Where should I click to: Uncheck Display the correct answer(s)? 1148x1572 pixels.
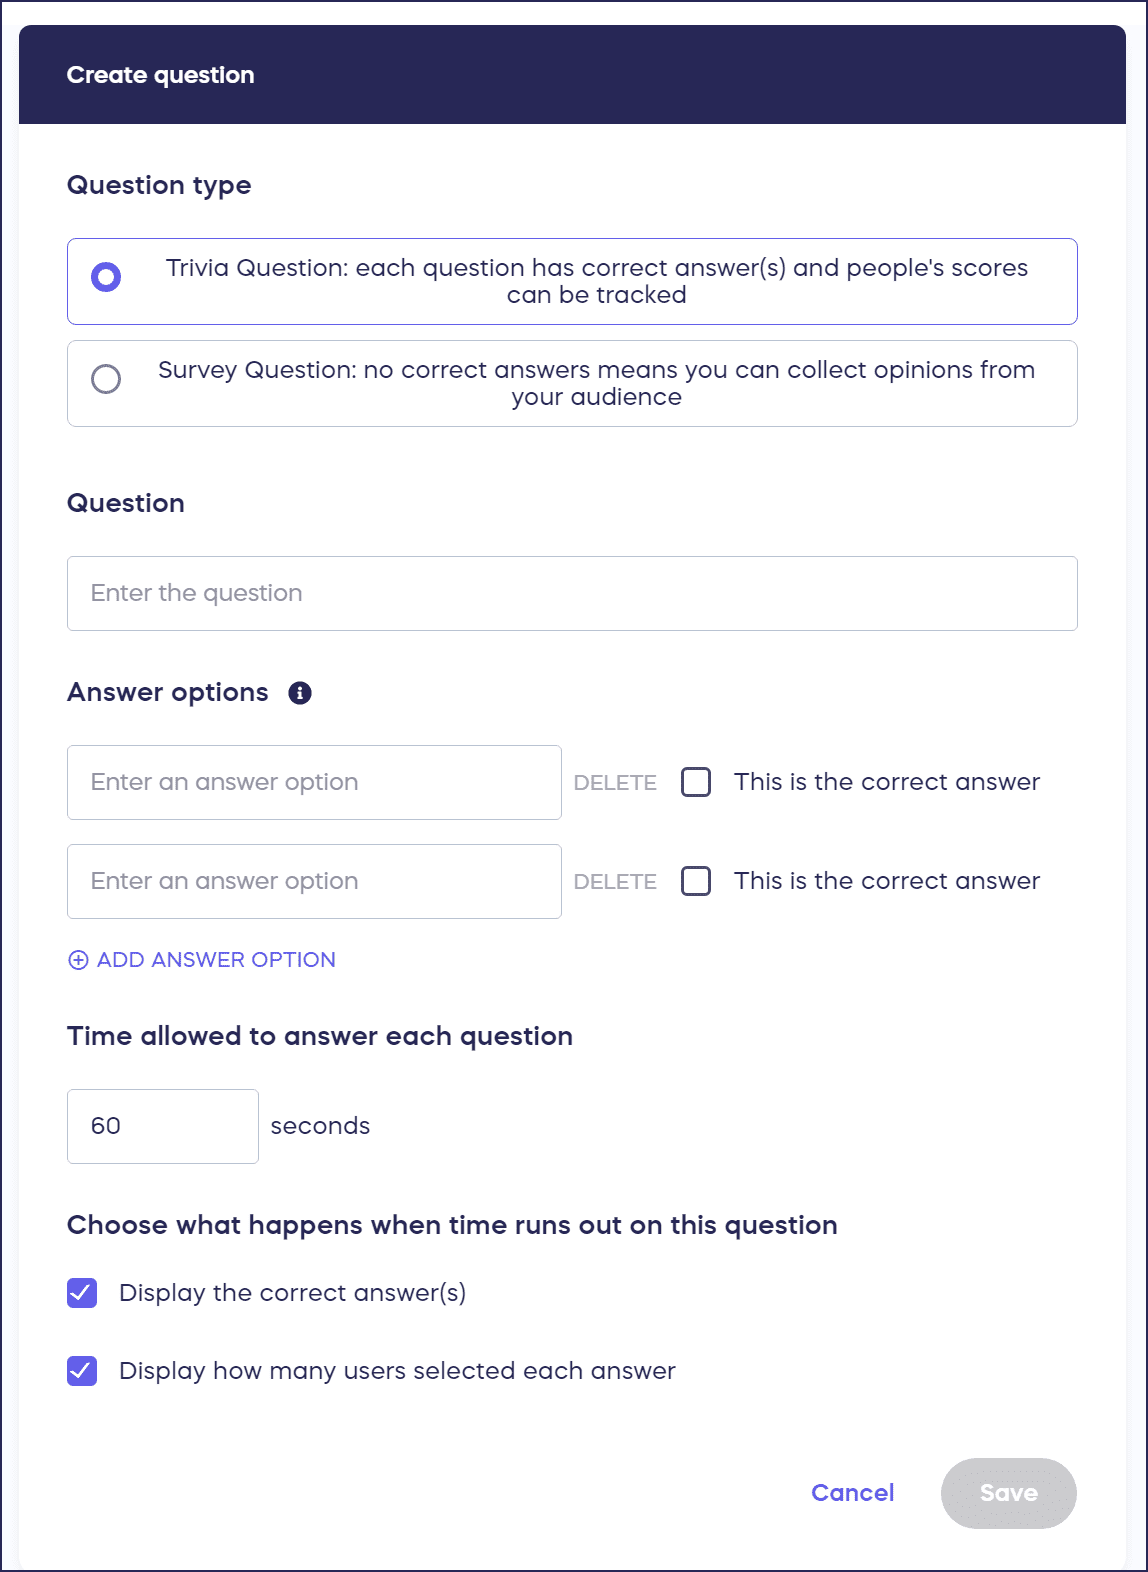[82, 1293]
